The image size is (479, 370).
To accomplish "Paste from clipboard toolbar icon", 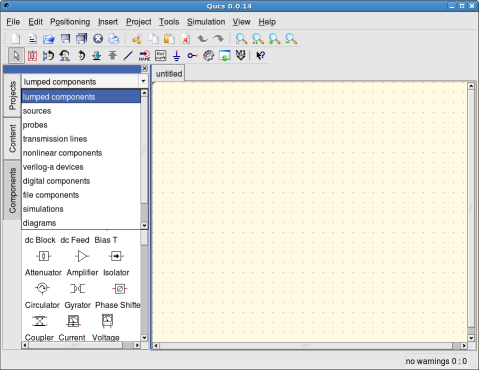I will [x=169, y=39].
